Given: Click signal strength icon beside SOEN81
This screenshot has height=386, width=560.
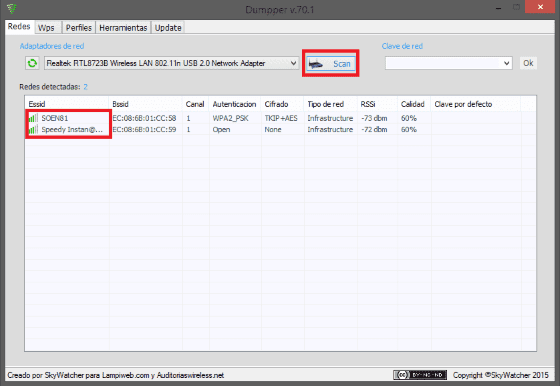Looking at the screenshot, I should 33,118.
